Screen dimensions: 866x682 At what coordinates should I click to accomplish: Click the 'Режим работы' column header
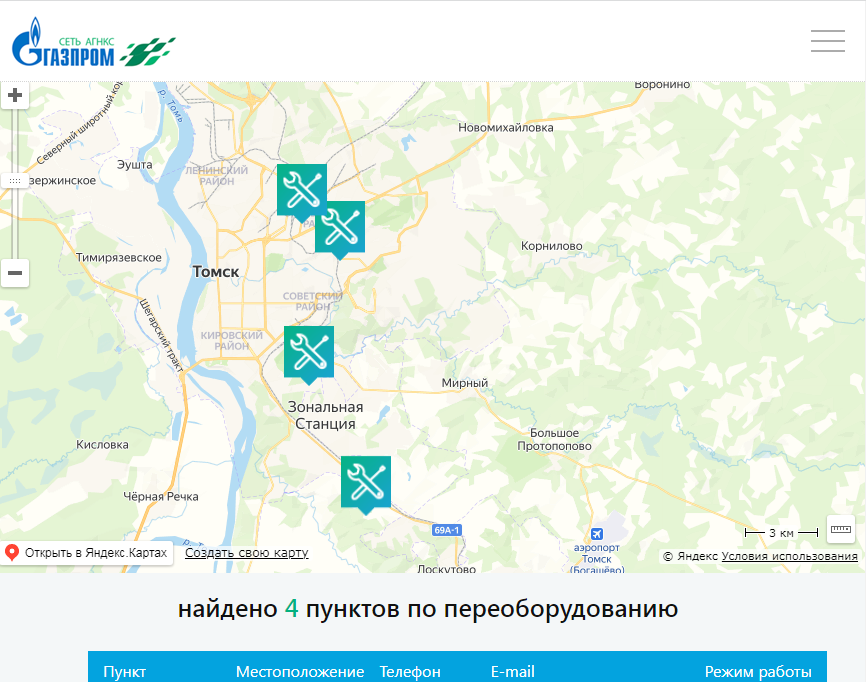tap(758, 672)
